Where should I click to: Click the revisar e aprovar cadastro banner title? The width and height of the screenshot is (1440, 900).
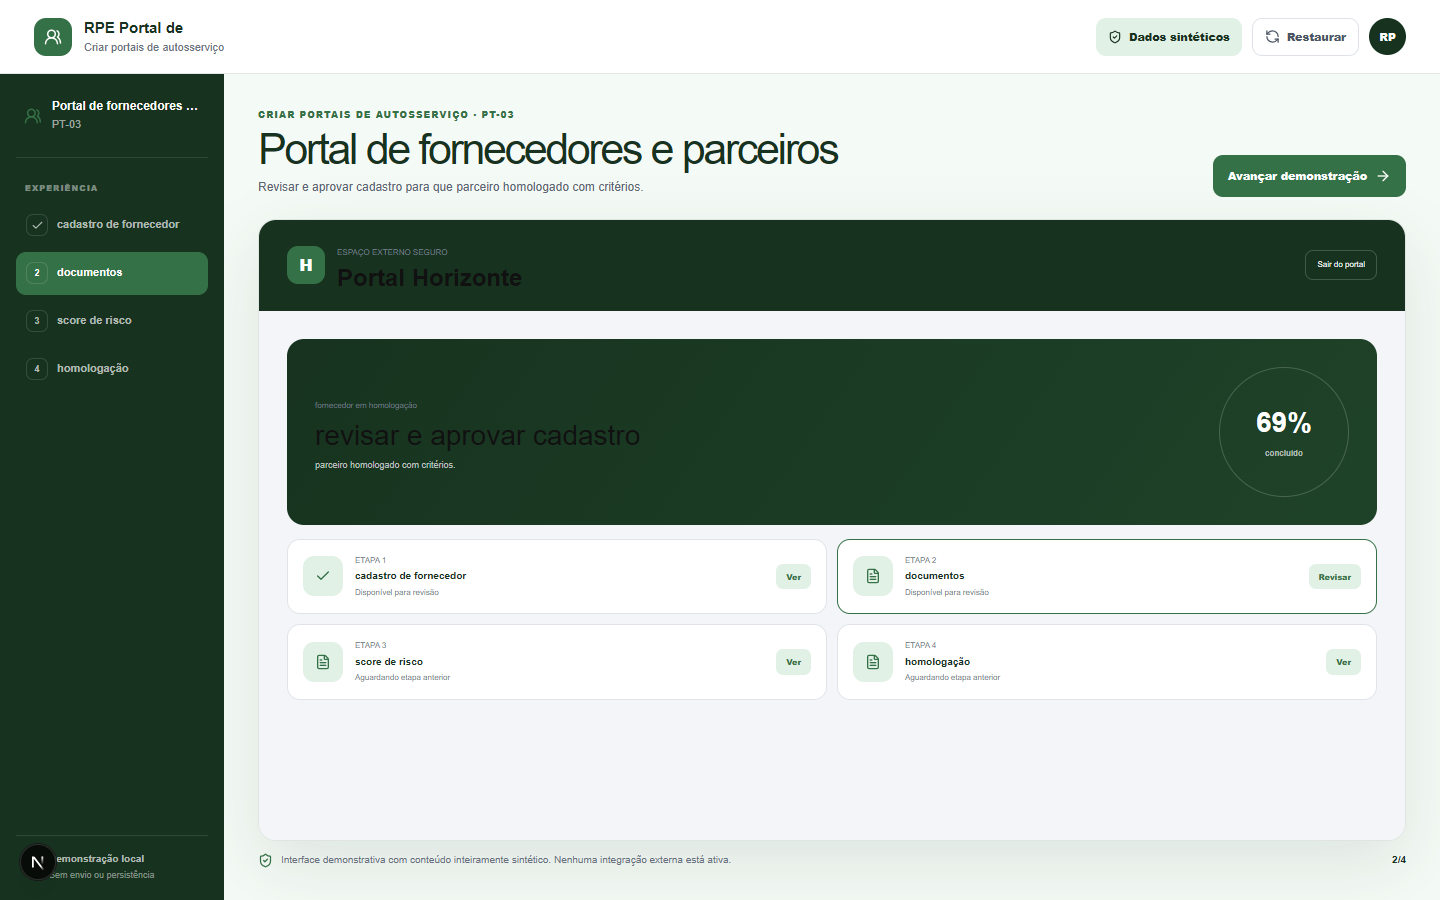click(478, 436)
